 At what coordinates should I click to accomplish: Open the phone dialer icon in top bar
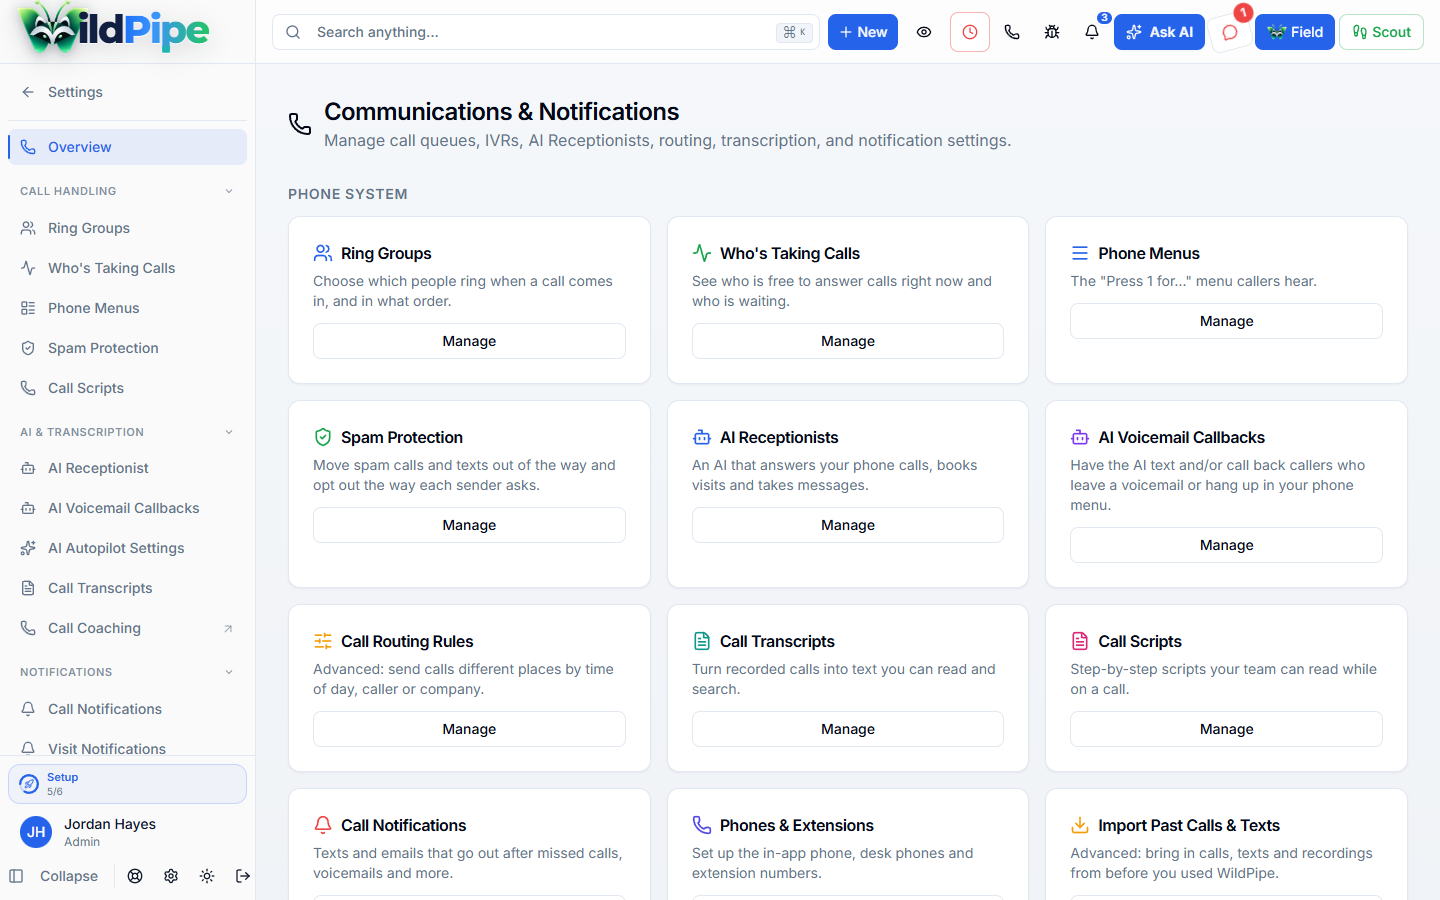[1012, 32]
